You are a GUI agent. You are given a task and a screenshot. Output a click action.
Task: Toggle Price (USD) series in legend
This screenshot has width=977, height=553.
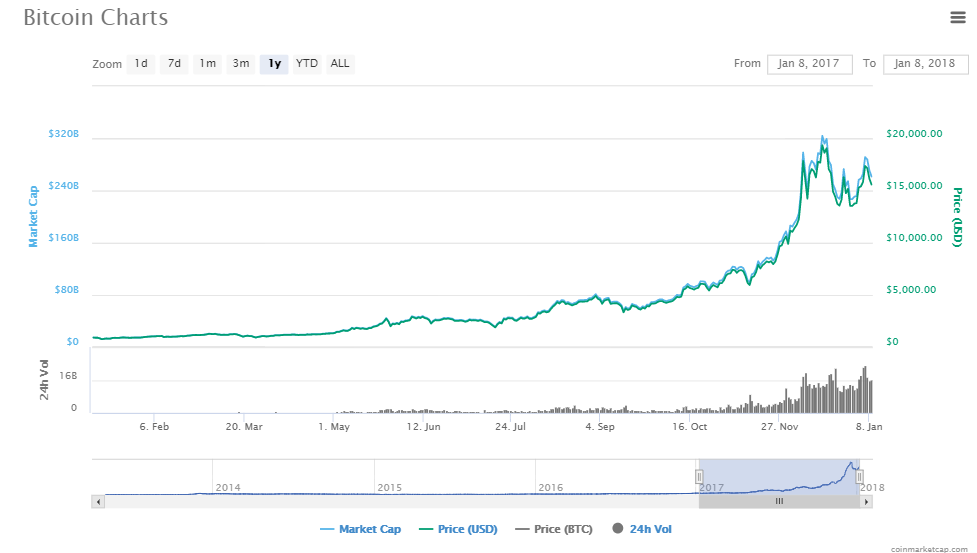tap(459, 529)
